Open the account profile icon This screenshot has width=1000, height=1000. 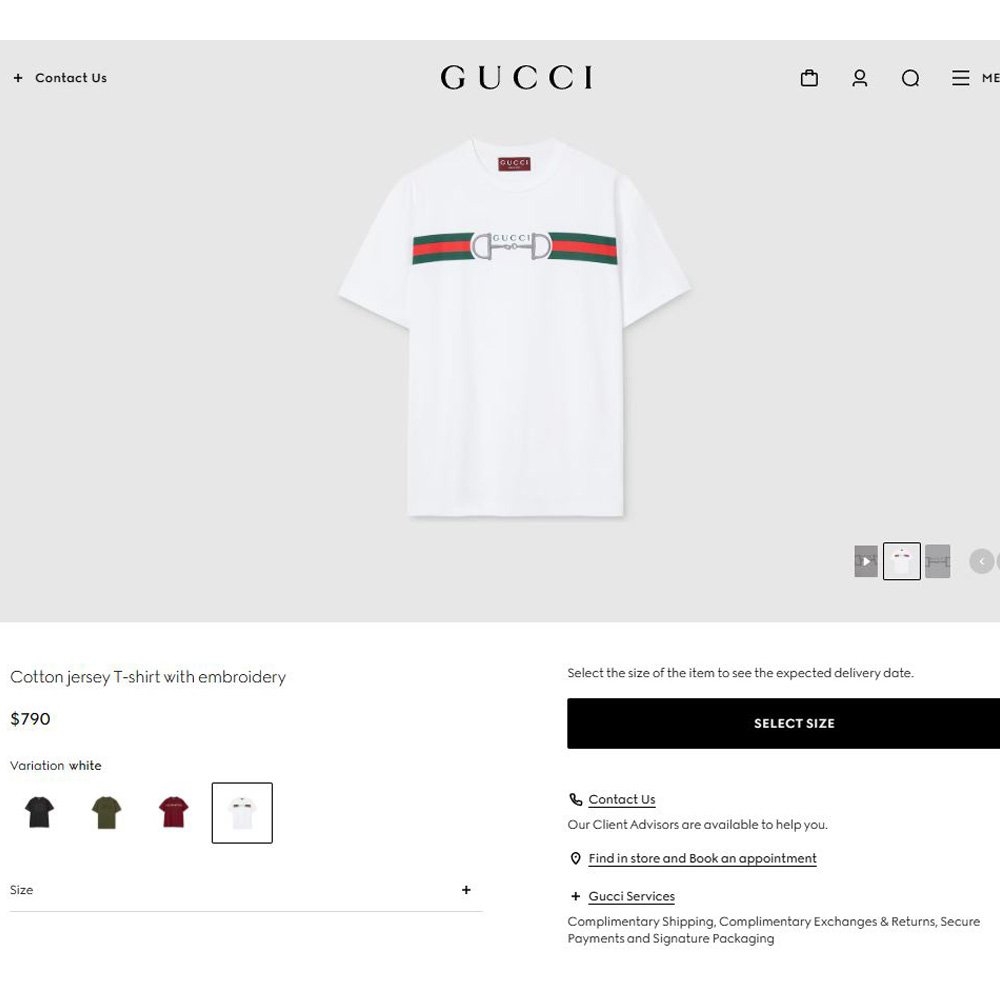coord(859,78)
